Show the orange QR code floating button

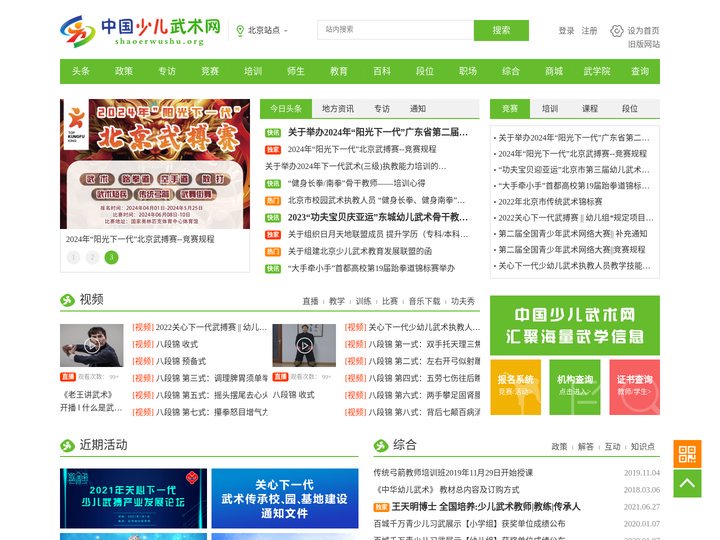click(x=687, y=454)
